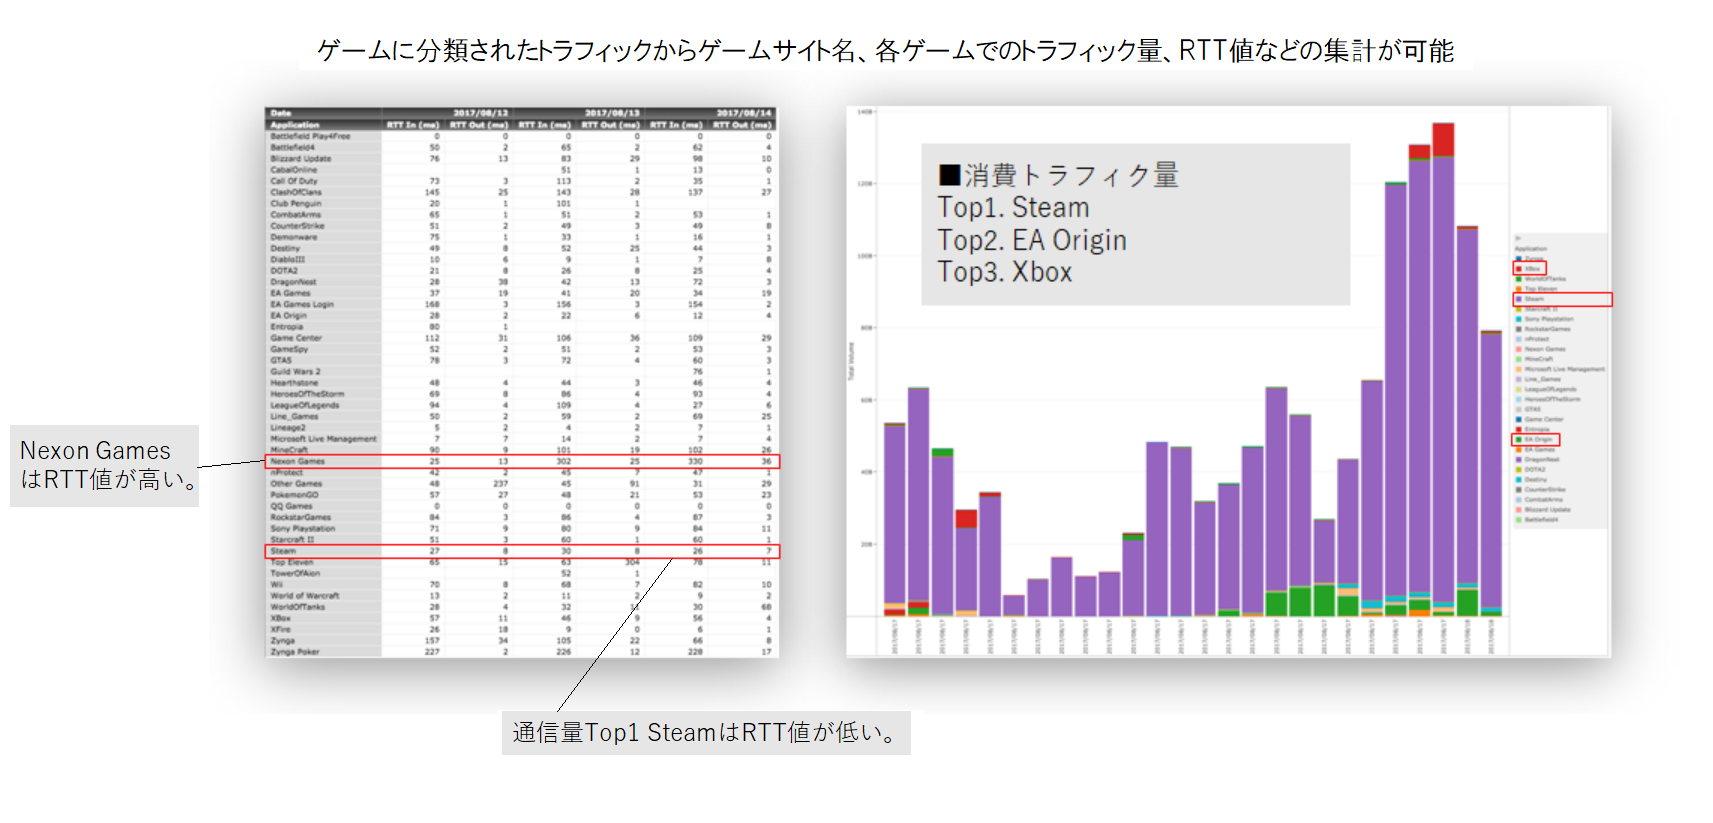Viewport: 1713px width, 823px height.
Task: Click the 2017/08/12 date column header
Action: 480,113
